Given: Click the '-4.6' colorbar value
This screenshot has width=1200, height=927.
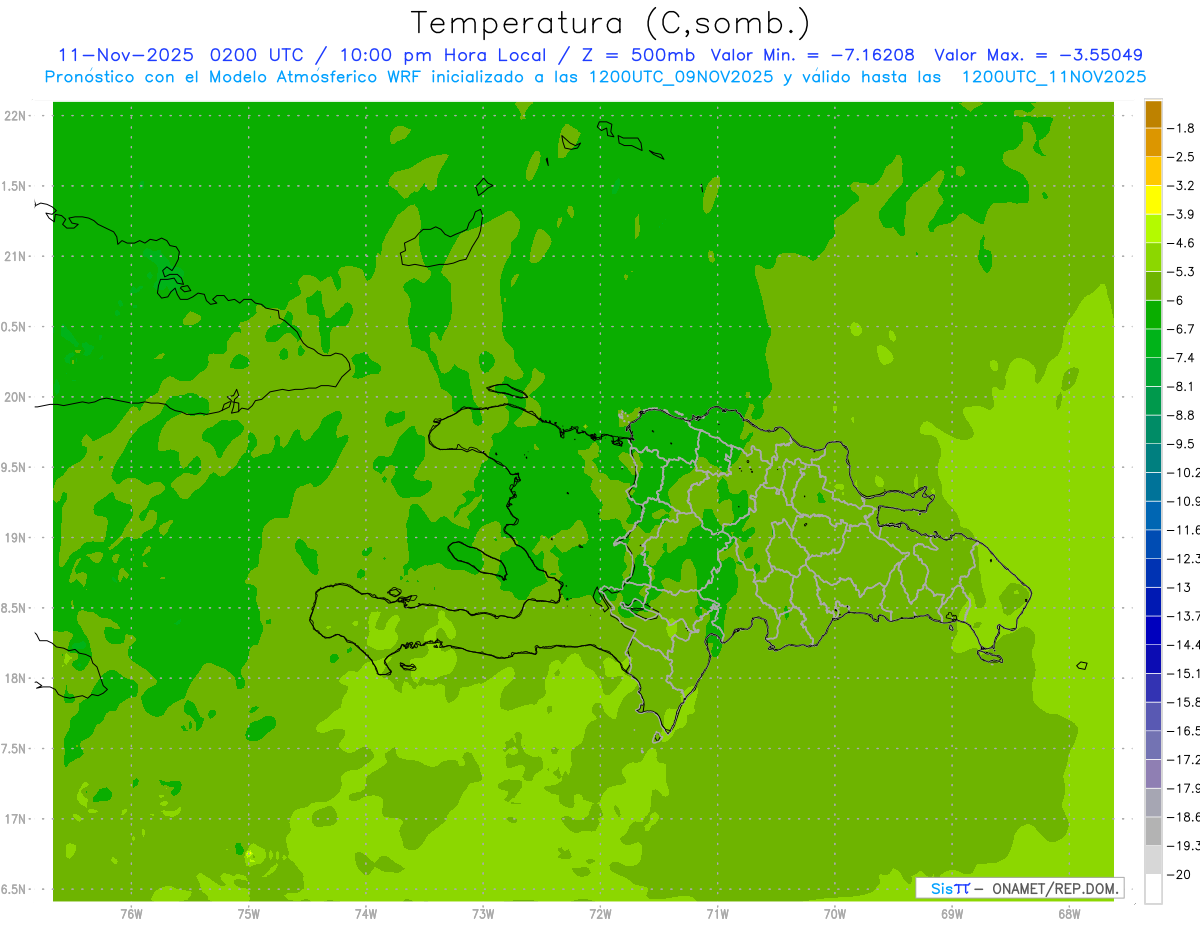Looking at the screenshot, I should [1182, 243].
